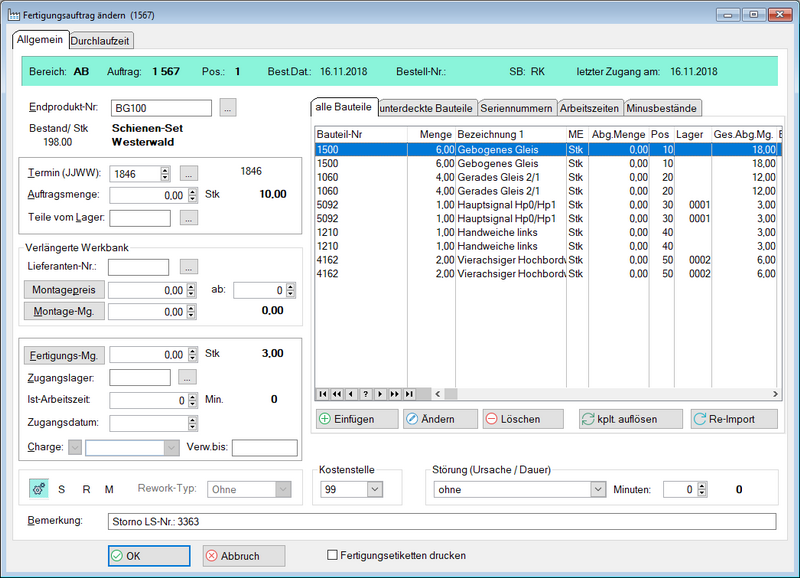Cancel with the Abbruch button
800x578 pixels.
coord(243,555)
